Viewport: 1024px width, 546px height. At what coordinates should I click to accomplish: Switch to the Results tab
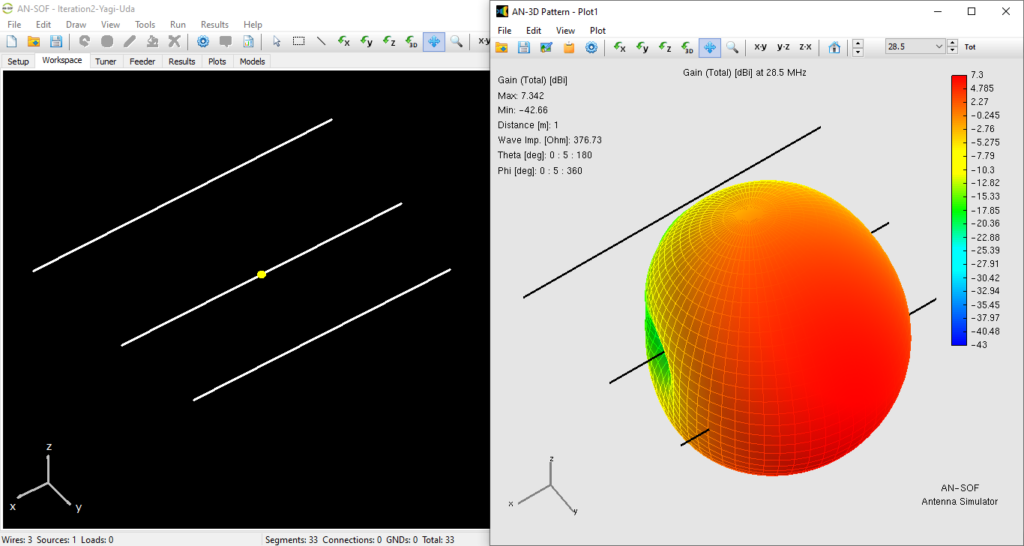point(182,61)
